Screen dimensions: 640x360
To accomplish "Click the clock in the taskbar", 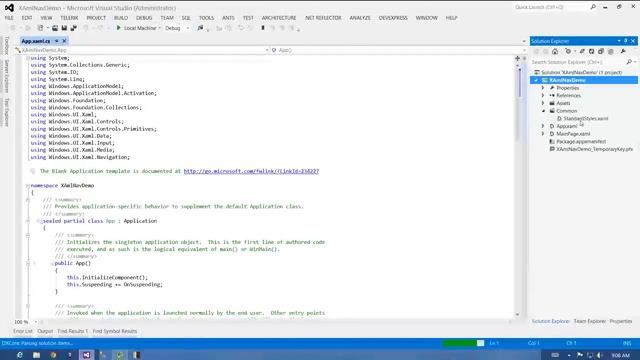I will (x=620, y=356).
